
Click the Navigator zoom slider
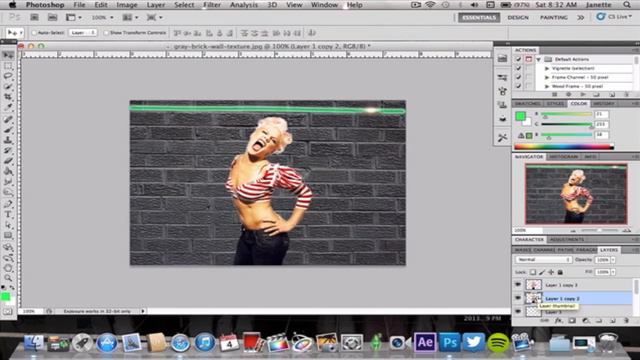(x=599, y=231)
